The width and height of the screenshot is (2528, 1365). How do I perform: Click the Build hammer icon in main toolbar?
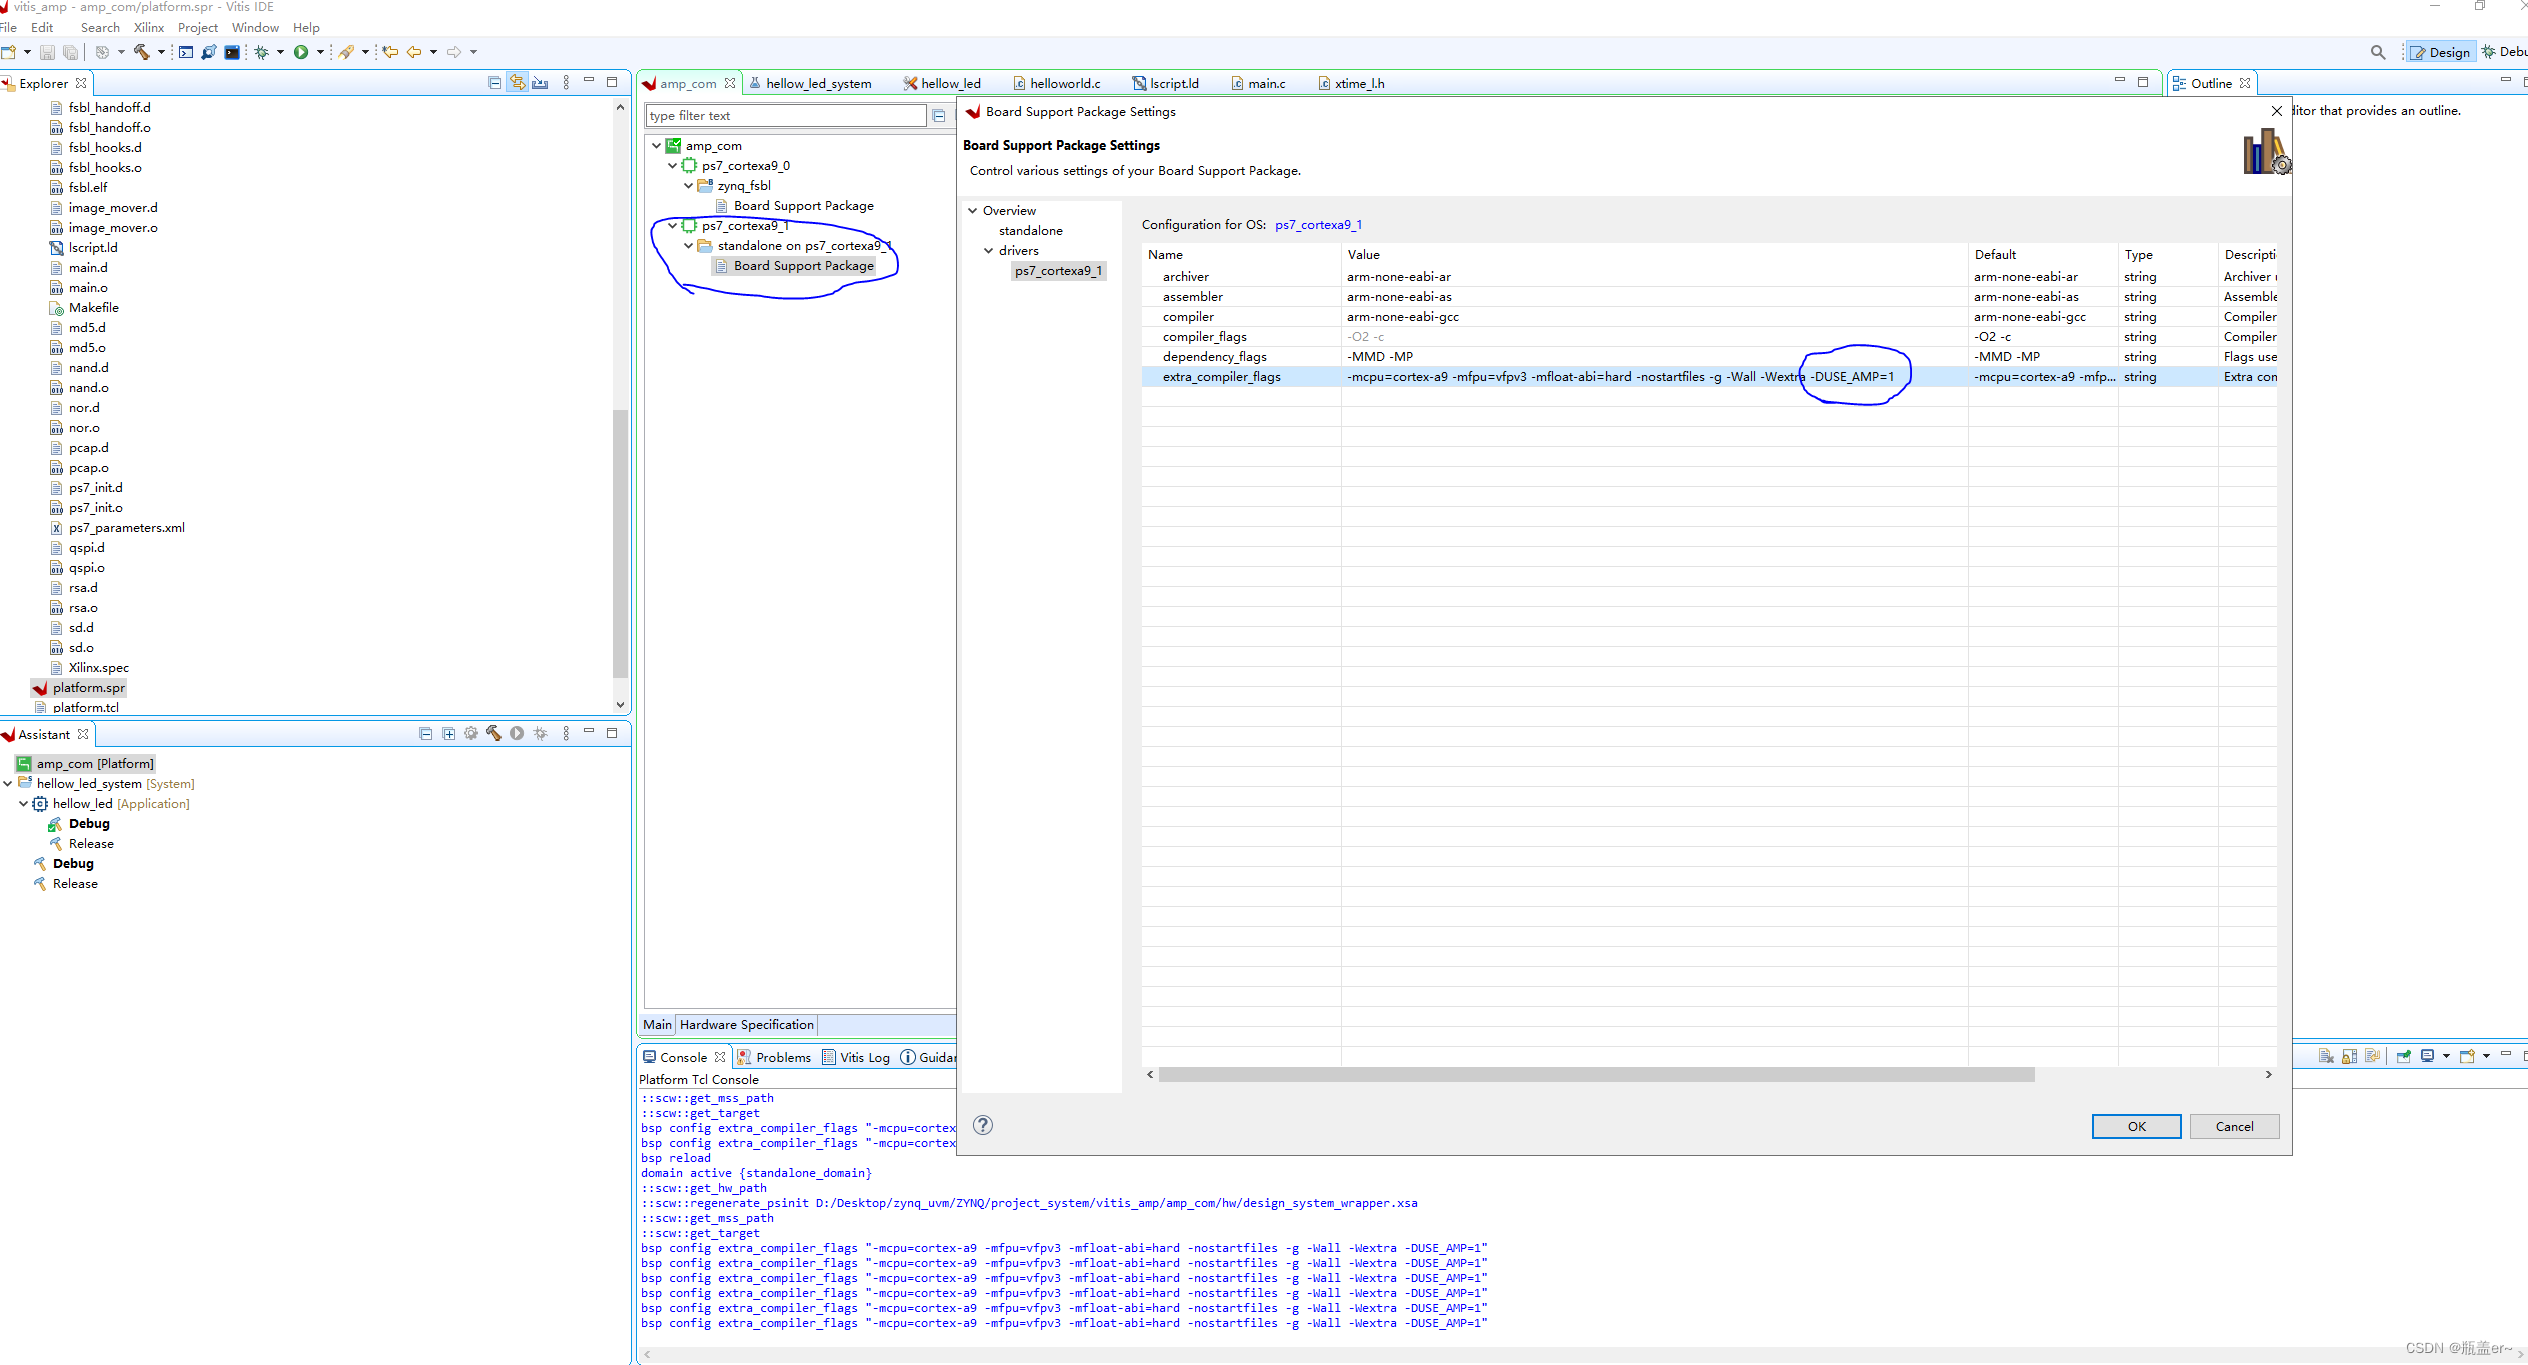(141, 52)
